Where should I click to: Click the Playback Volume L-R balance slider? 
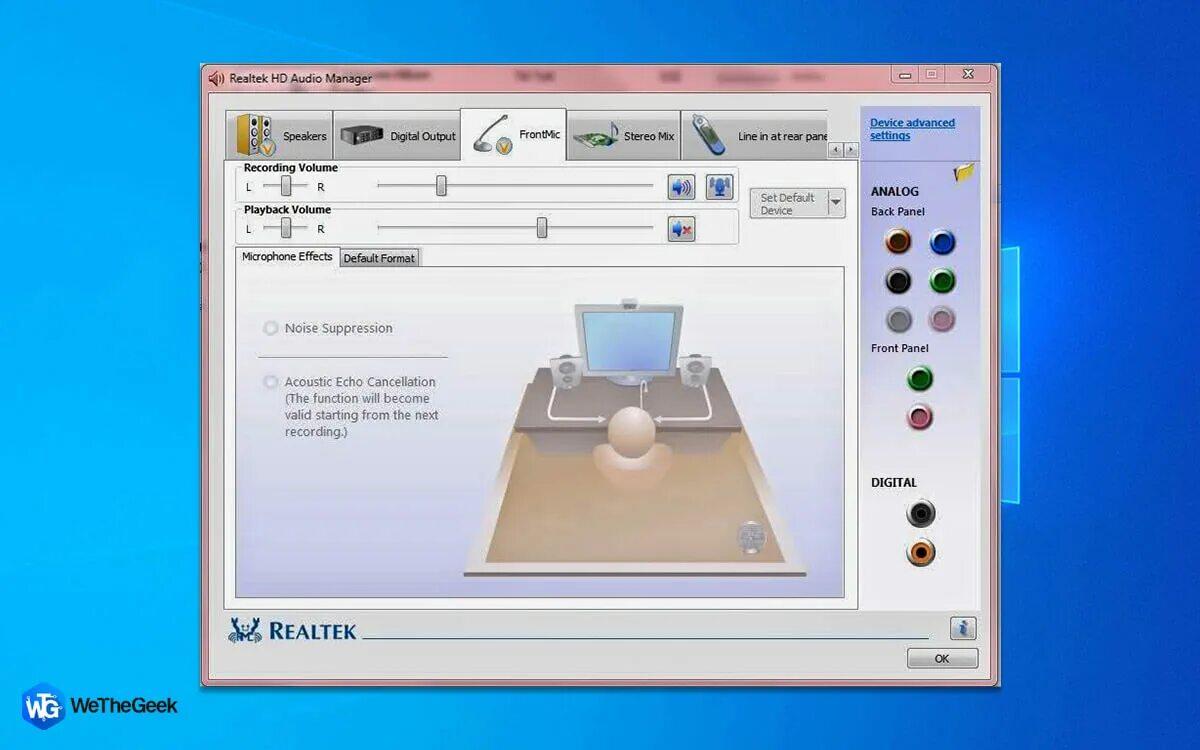point(286,228)
